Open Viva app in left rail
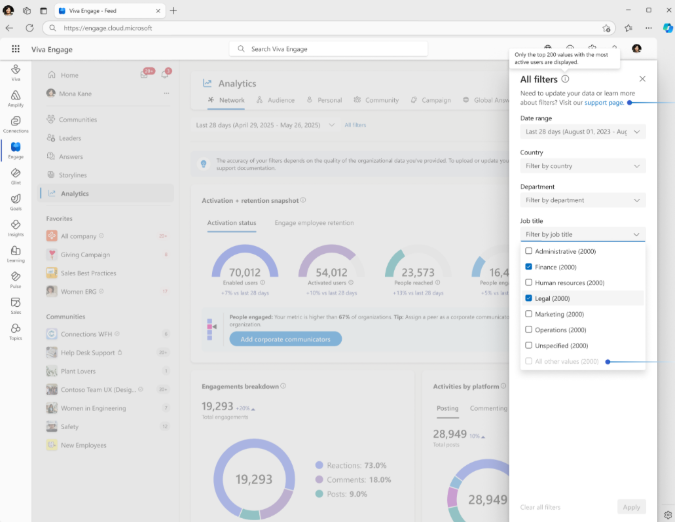 (15, 72)
